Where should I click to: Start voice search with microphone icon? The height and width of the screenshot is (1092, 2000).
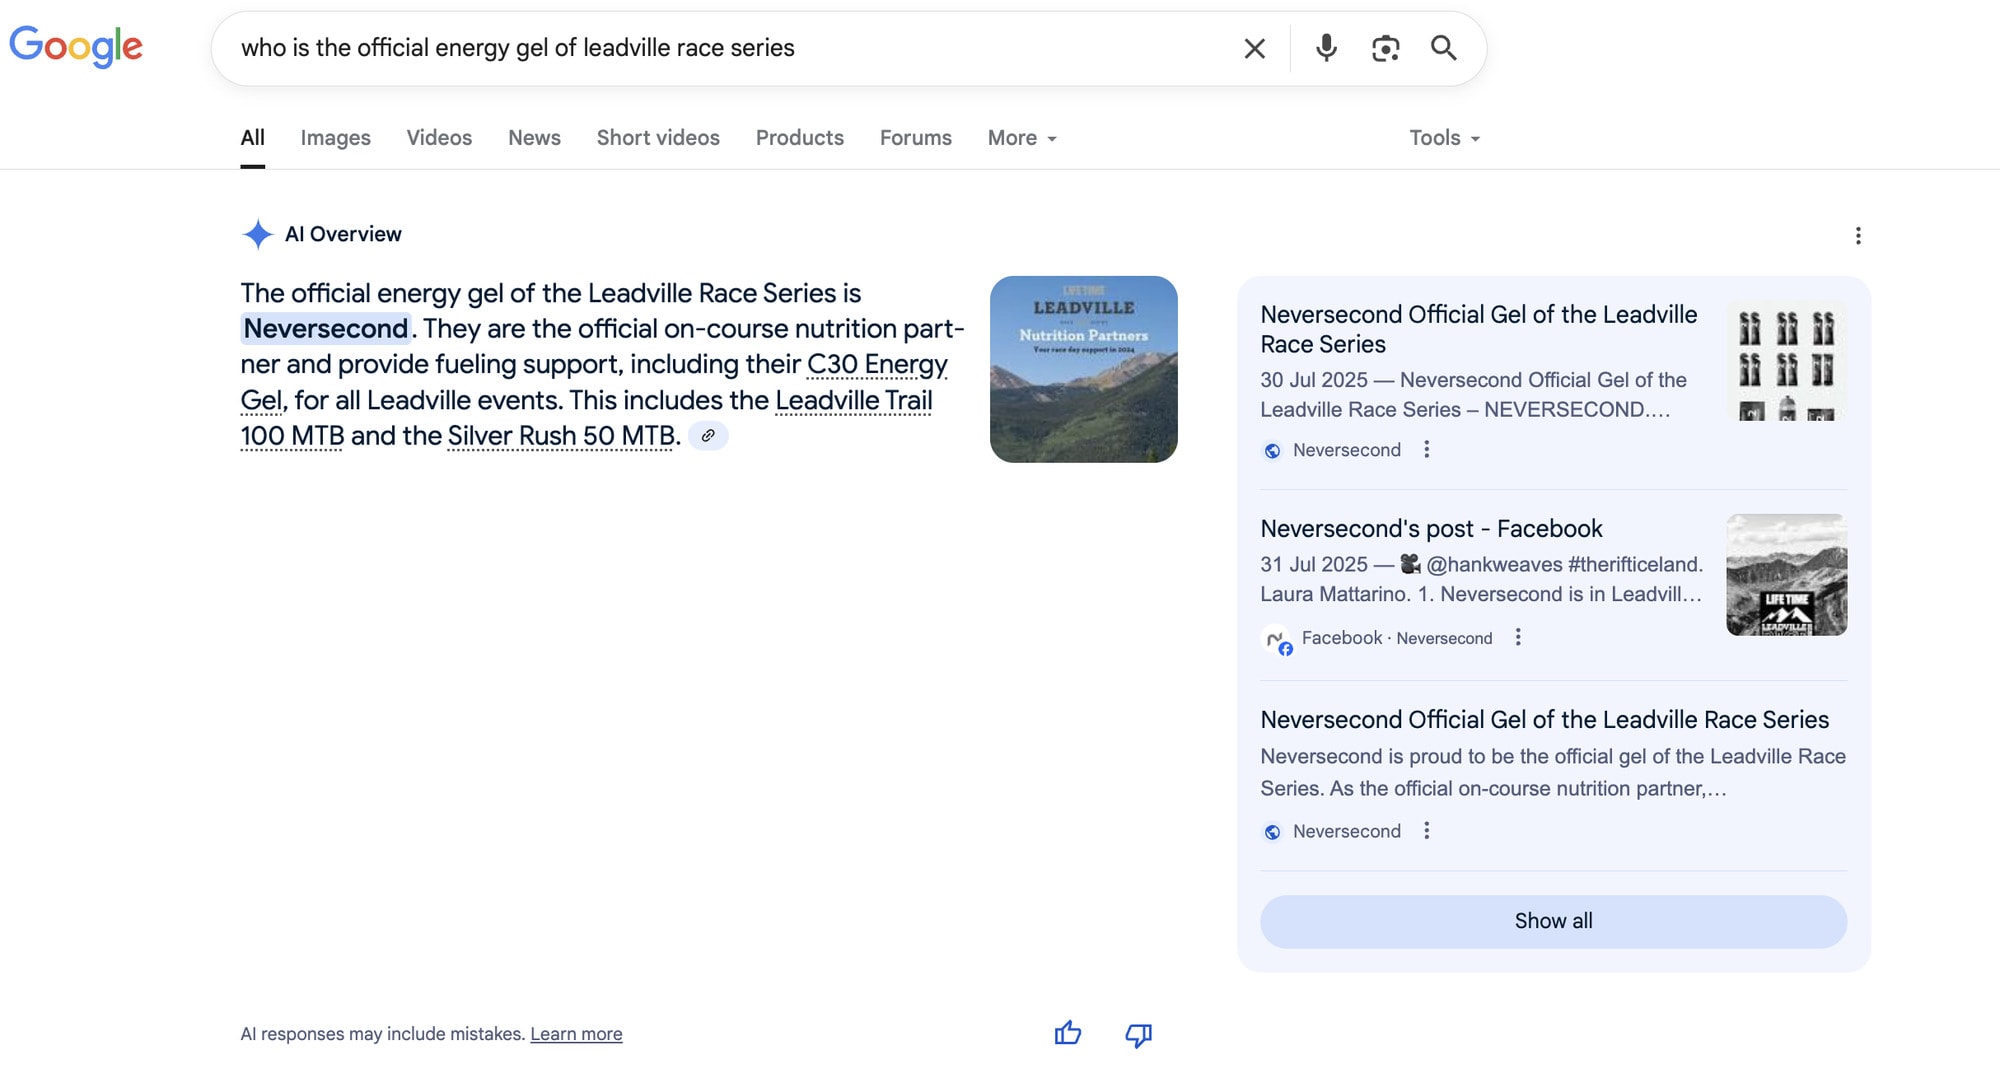pyautogui.click(x=1326, y=48)
